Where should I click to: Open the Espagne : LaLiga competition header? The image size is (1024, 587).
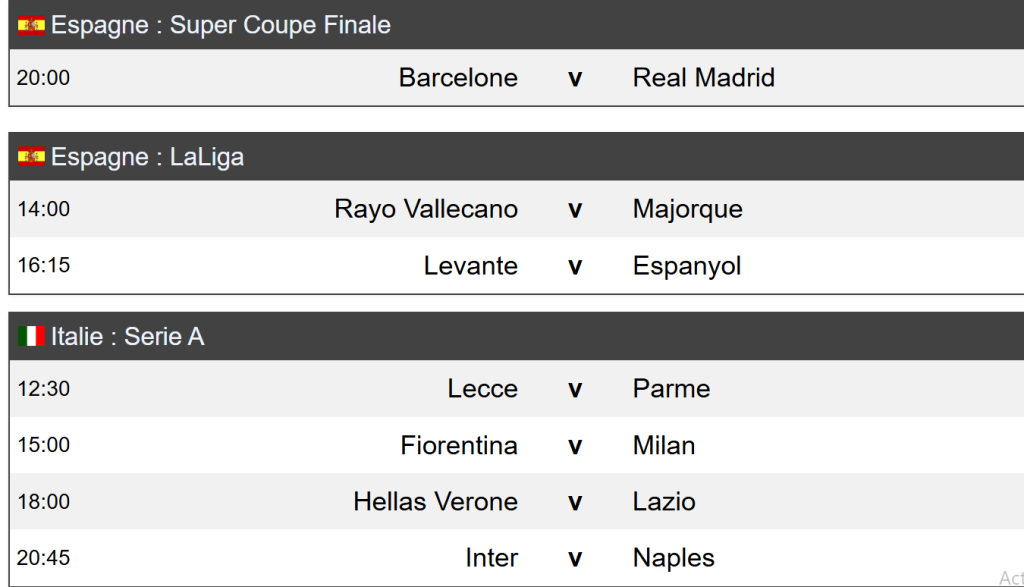pyautogui.click(x=147, y=157)
